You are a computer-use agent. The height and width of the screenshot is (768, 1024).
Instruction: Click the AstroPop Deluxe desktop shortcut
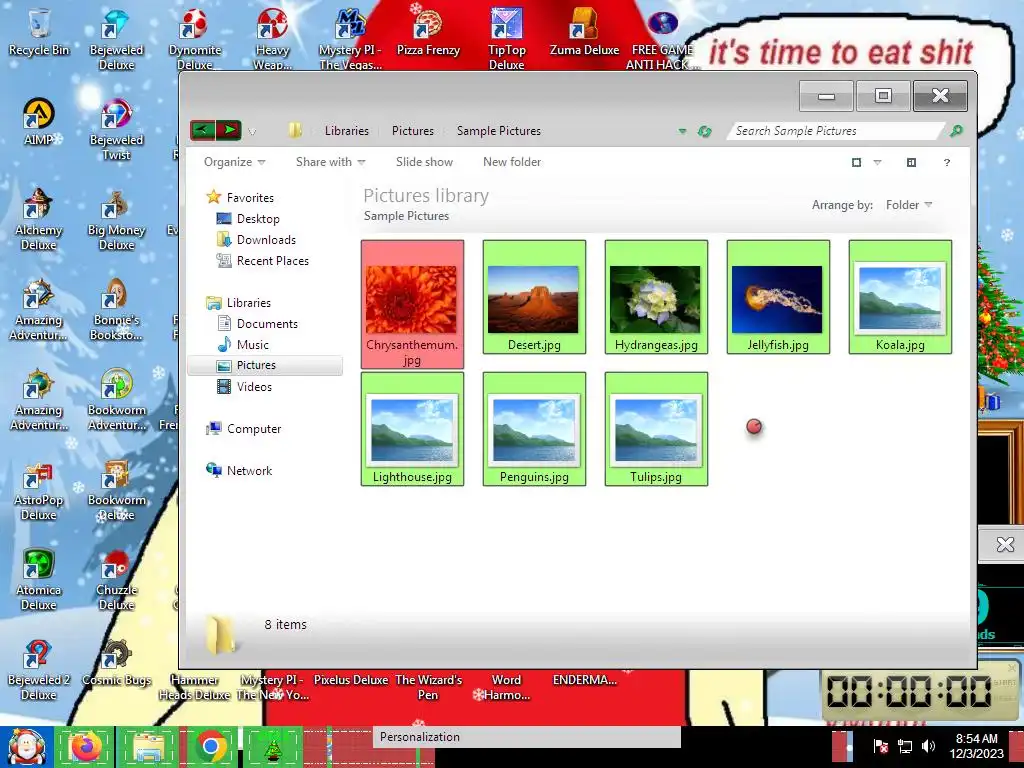pos(39,490)
